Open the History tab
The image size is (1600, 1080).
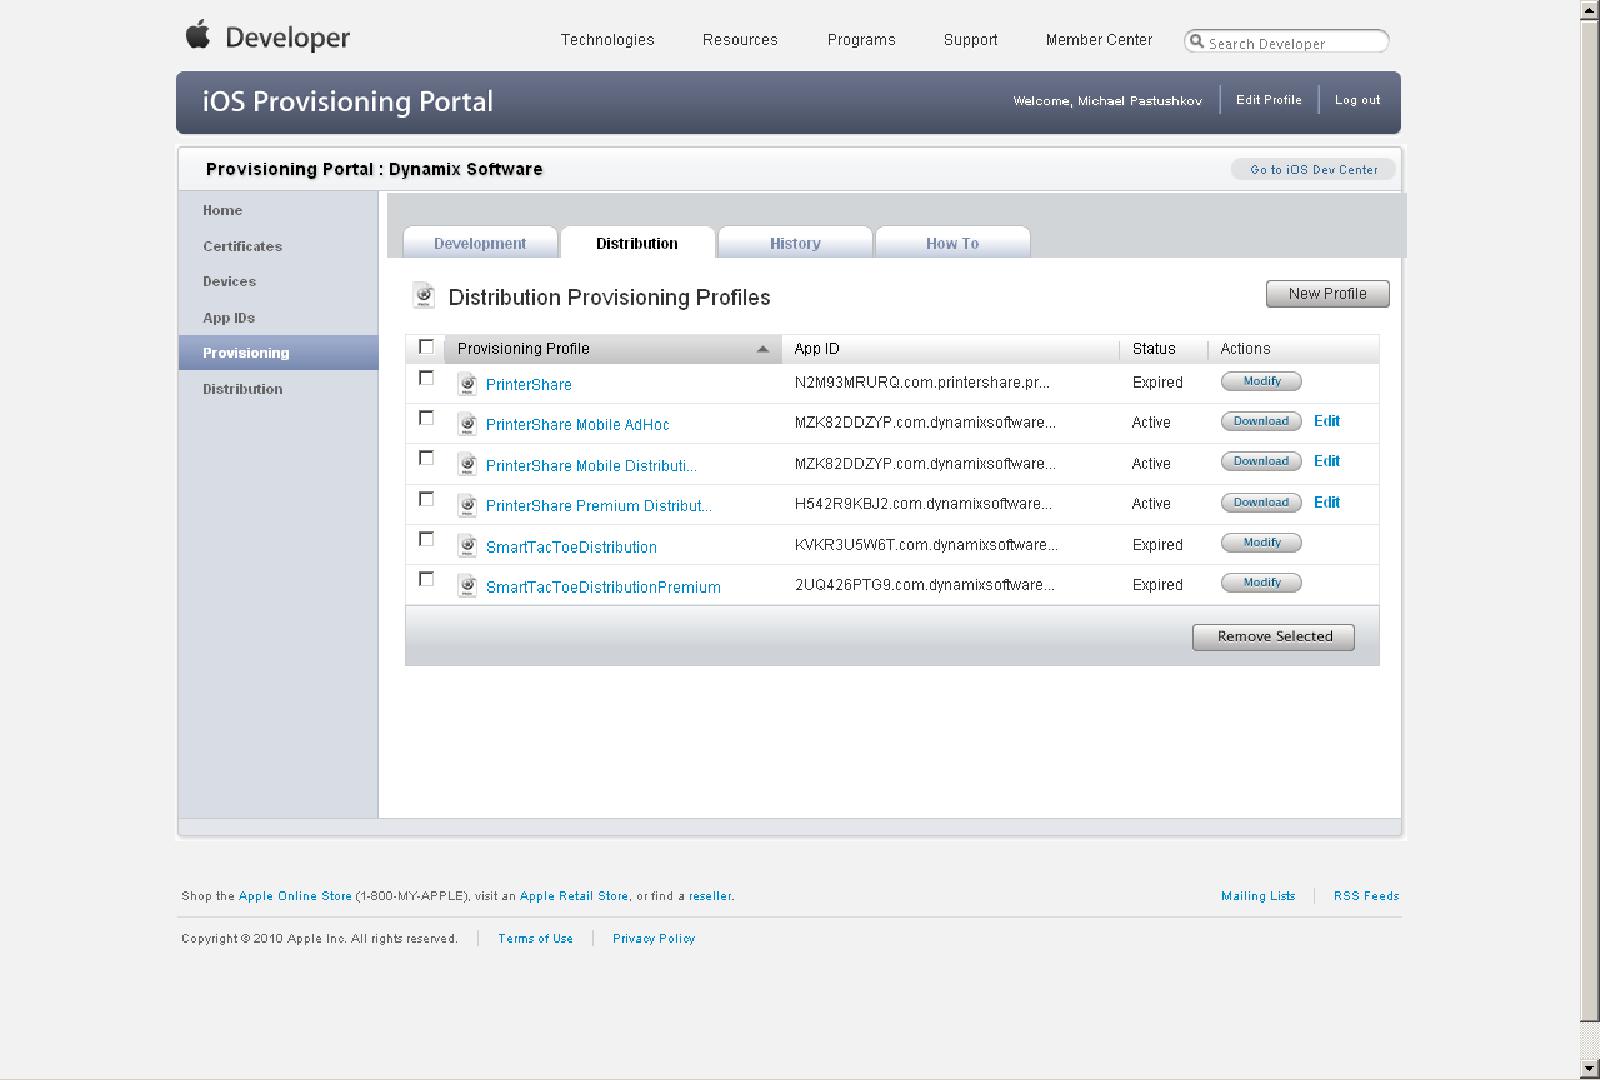(x=795, y=243)
